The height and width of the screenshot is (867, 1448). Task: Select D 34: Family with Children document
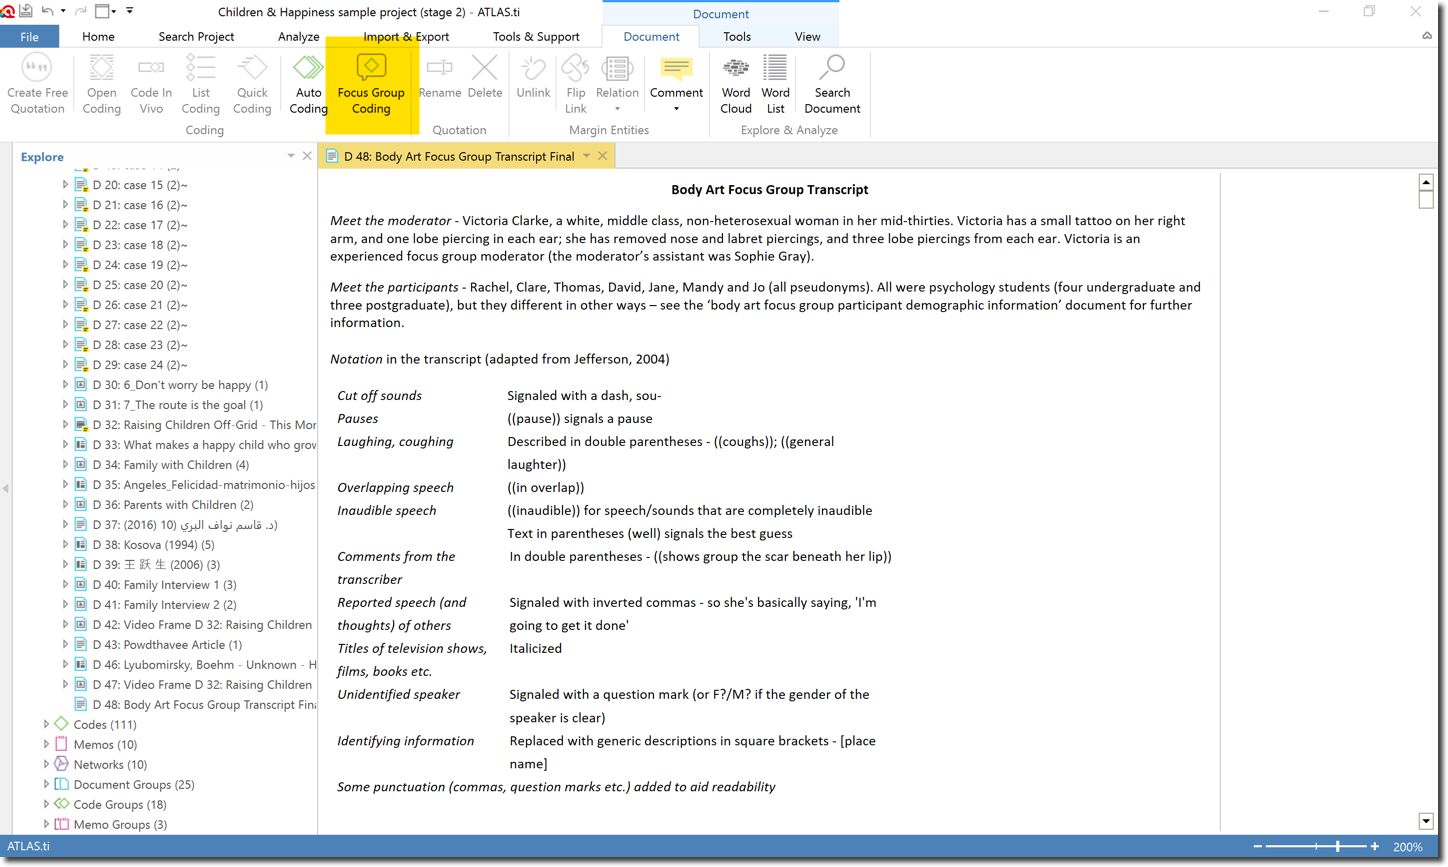(x=170, y=464)
